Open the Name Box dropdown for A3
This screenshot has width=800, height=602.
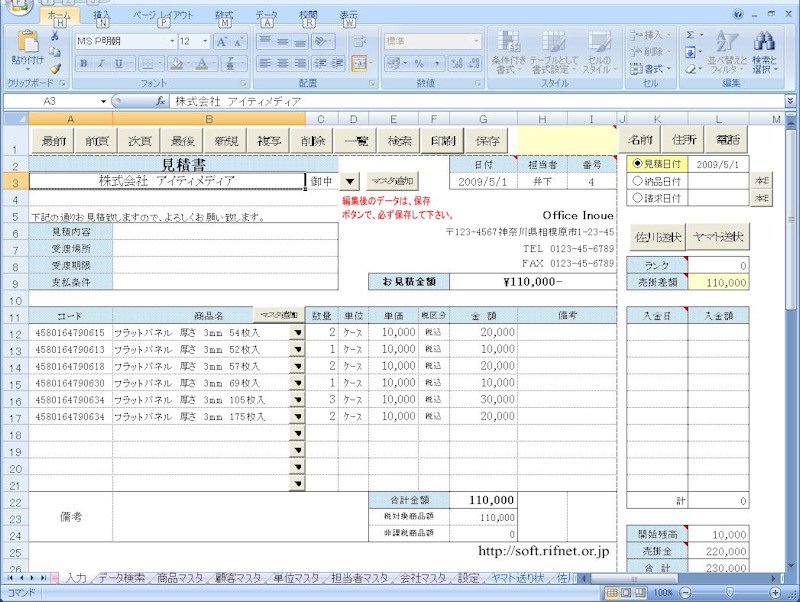(103, 101)
